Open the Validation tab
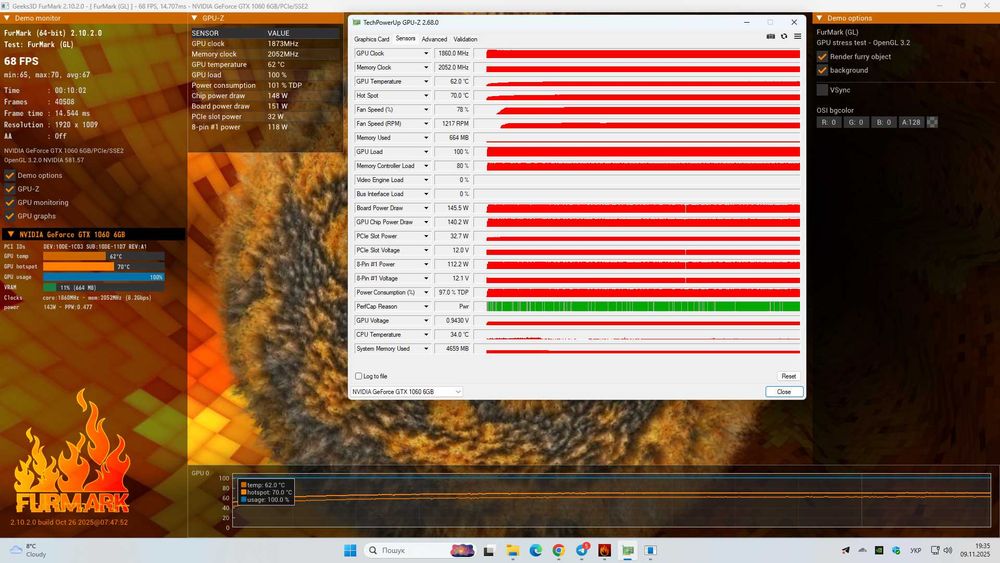The width and height of the screenshot is (1000, 563). point(465,39)
